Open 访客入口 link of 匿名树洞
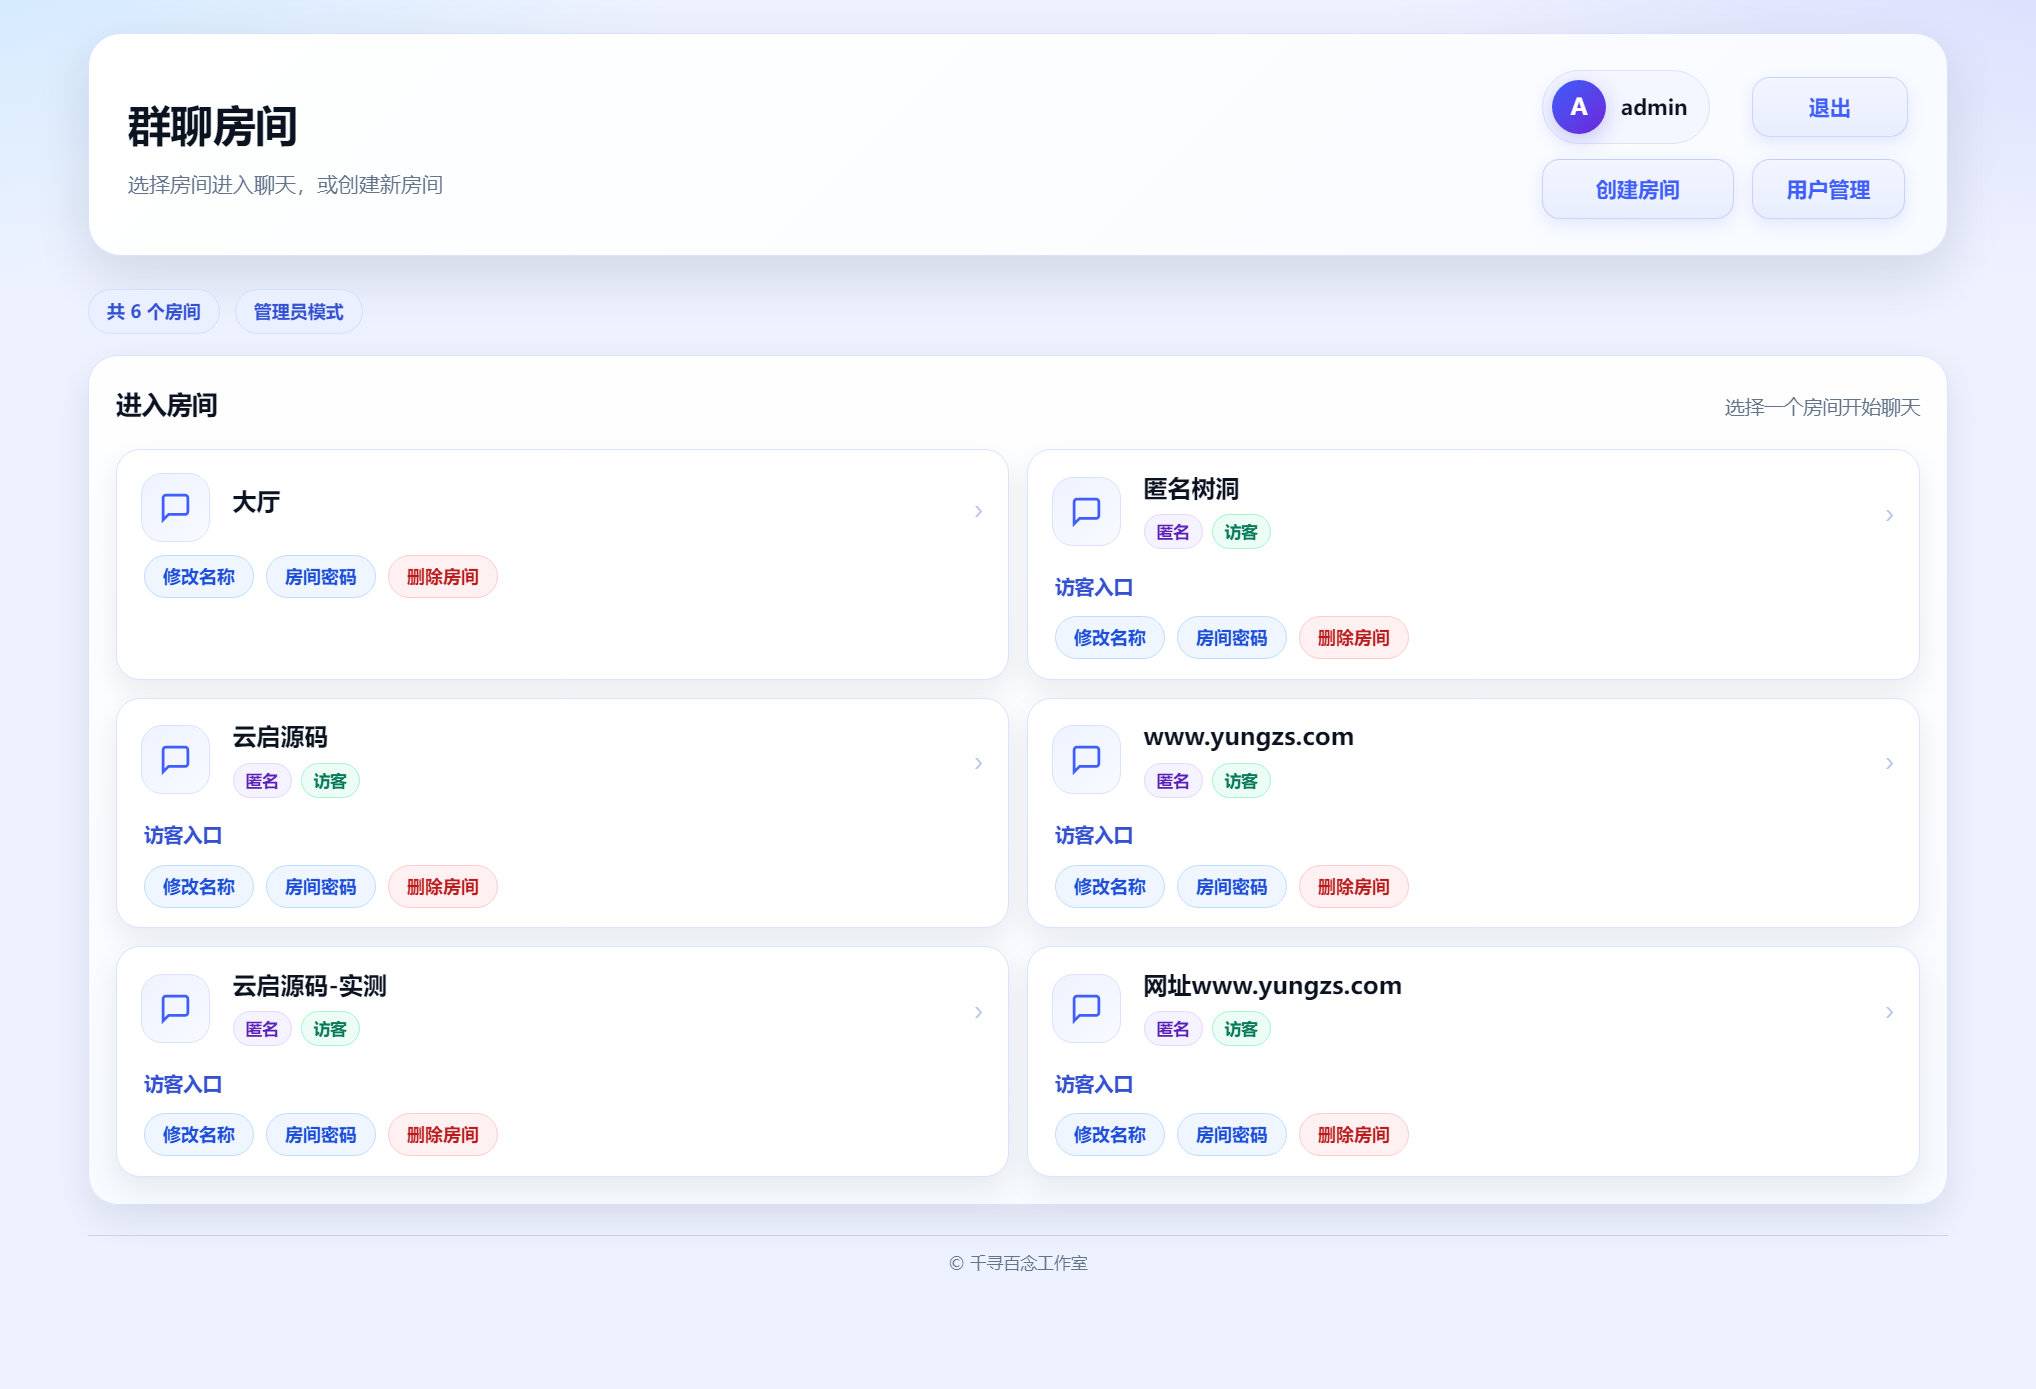Screen dimensions: 2036x1389 point(1094,588)
